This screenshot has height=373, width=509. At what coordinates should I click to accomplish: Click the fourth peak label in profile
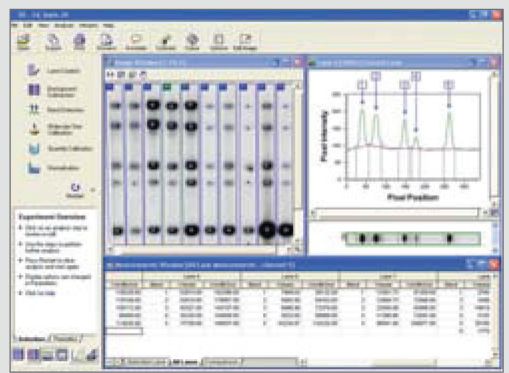[416, 76]
